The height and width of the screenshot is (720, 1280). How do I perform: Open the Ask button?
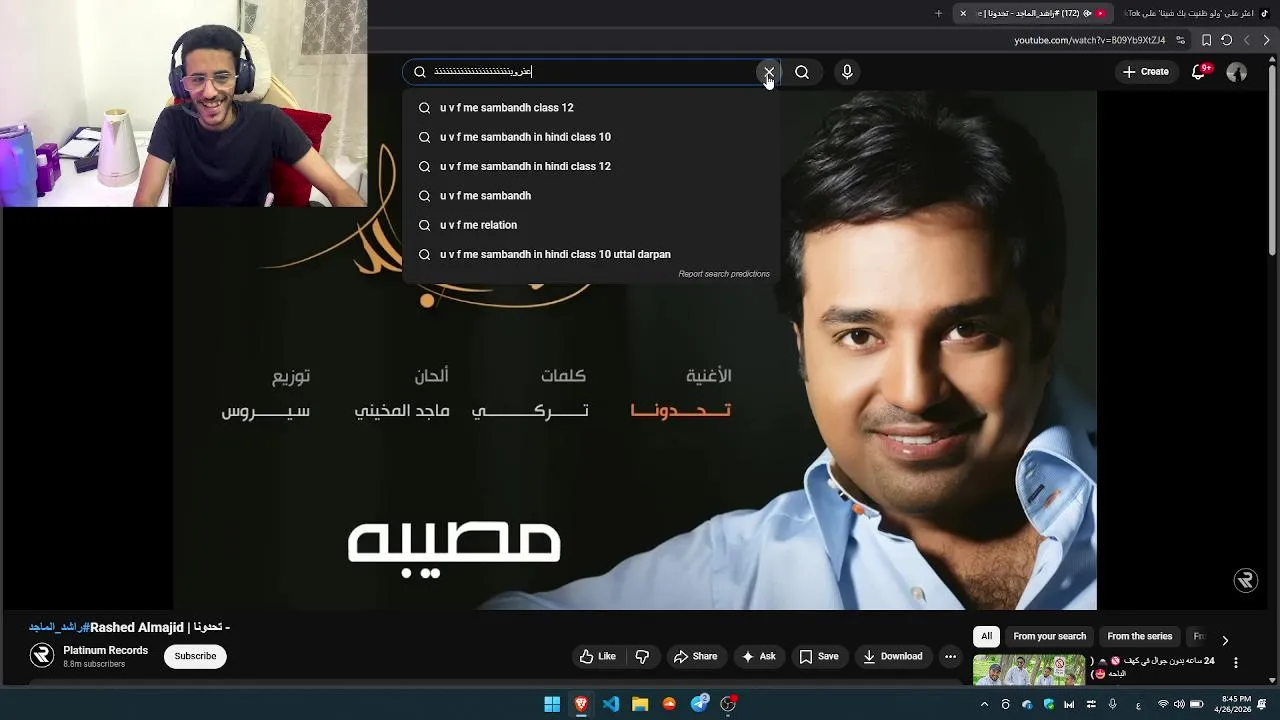pos(758,656)
